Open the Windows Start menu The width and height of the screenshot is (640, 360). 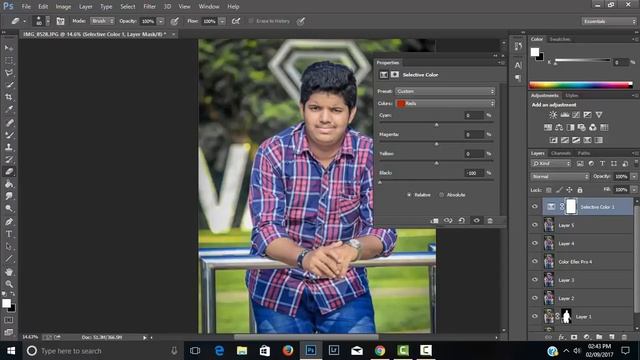pos(11,351)
